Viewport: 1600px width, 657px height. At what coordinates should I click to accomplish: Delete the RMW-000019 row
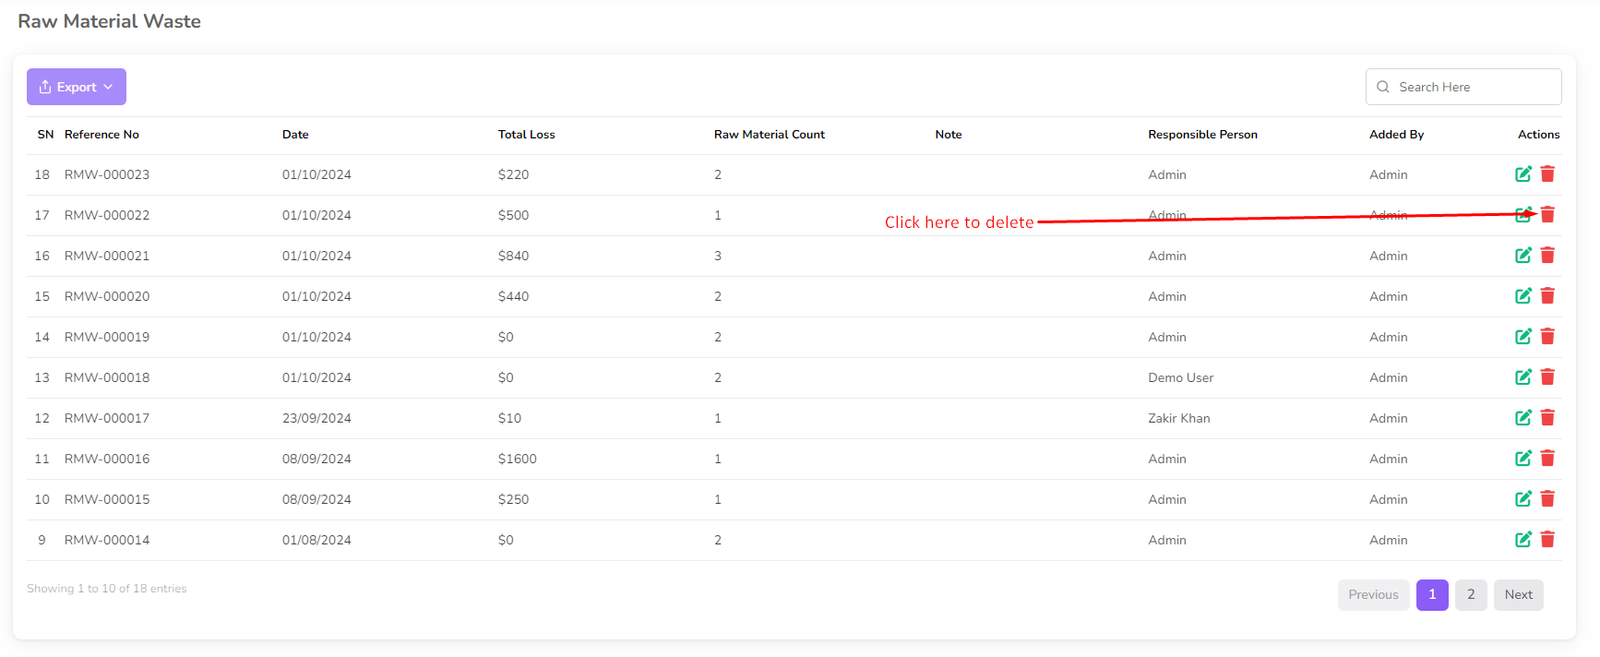point(1547,337)
